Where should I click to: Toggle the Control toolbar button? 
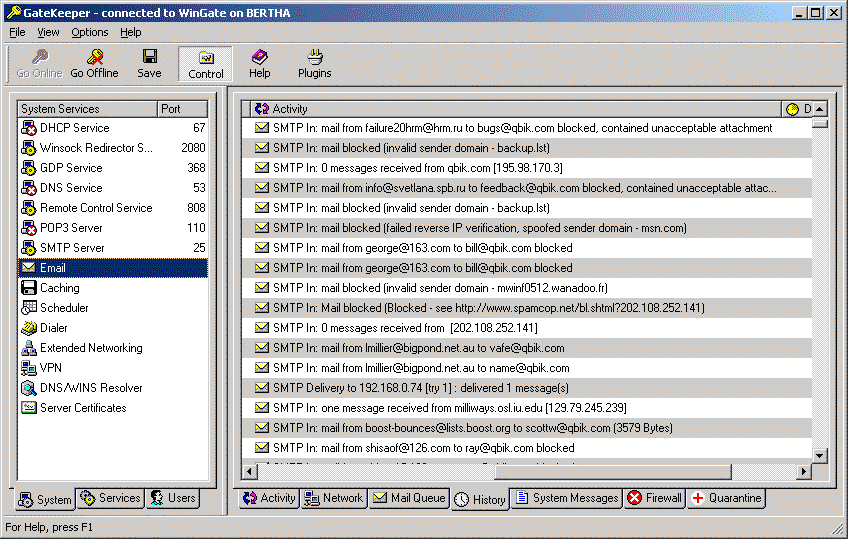point(206,64)
